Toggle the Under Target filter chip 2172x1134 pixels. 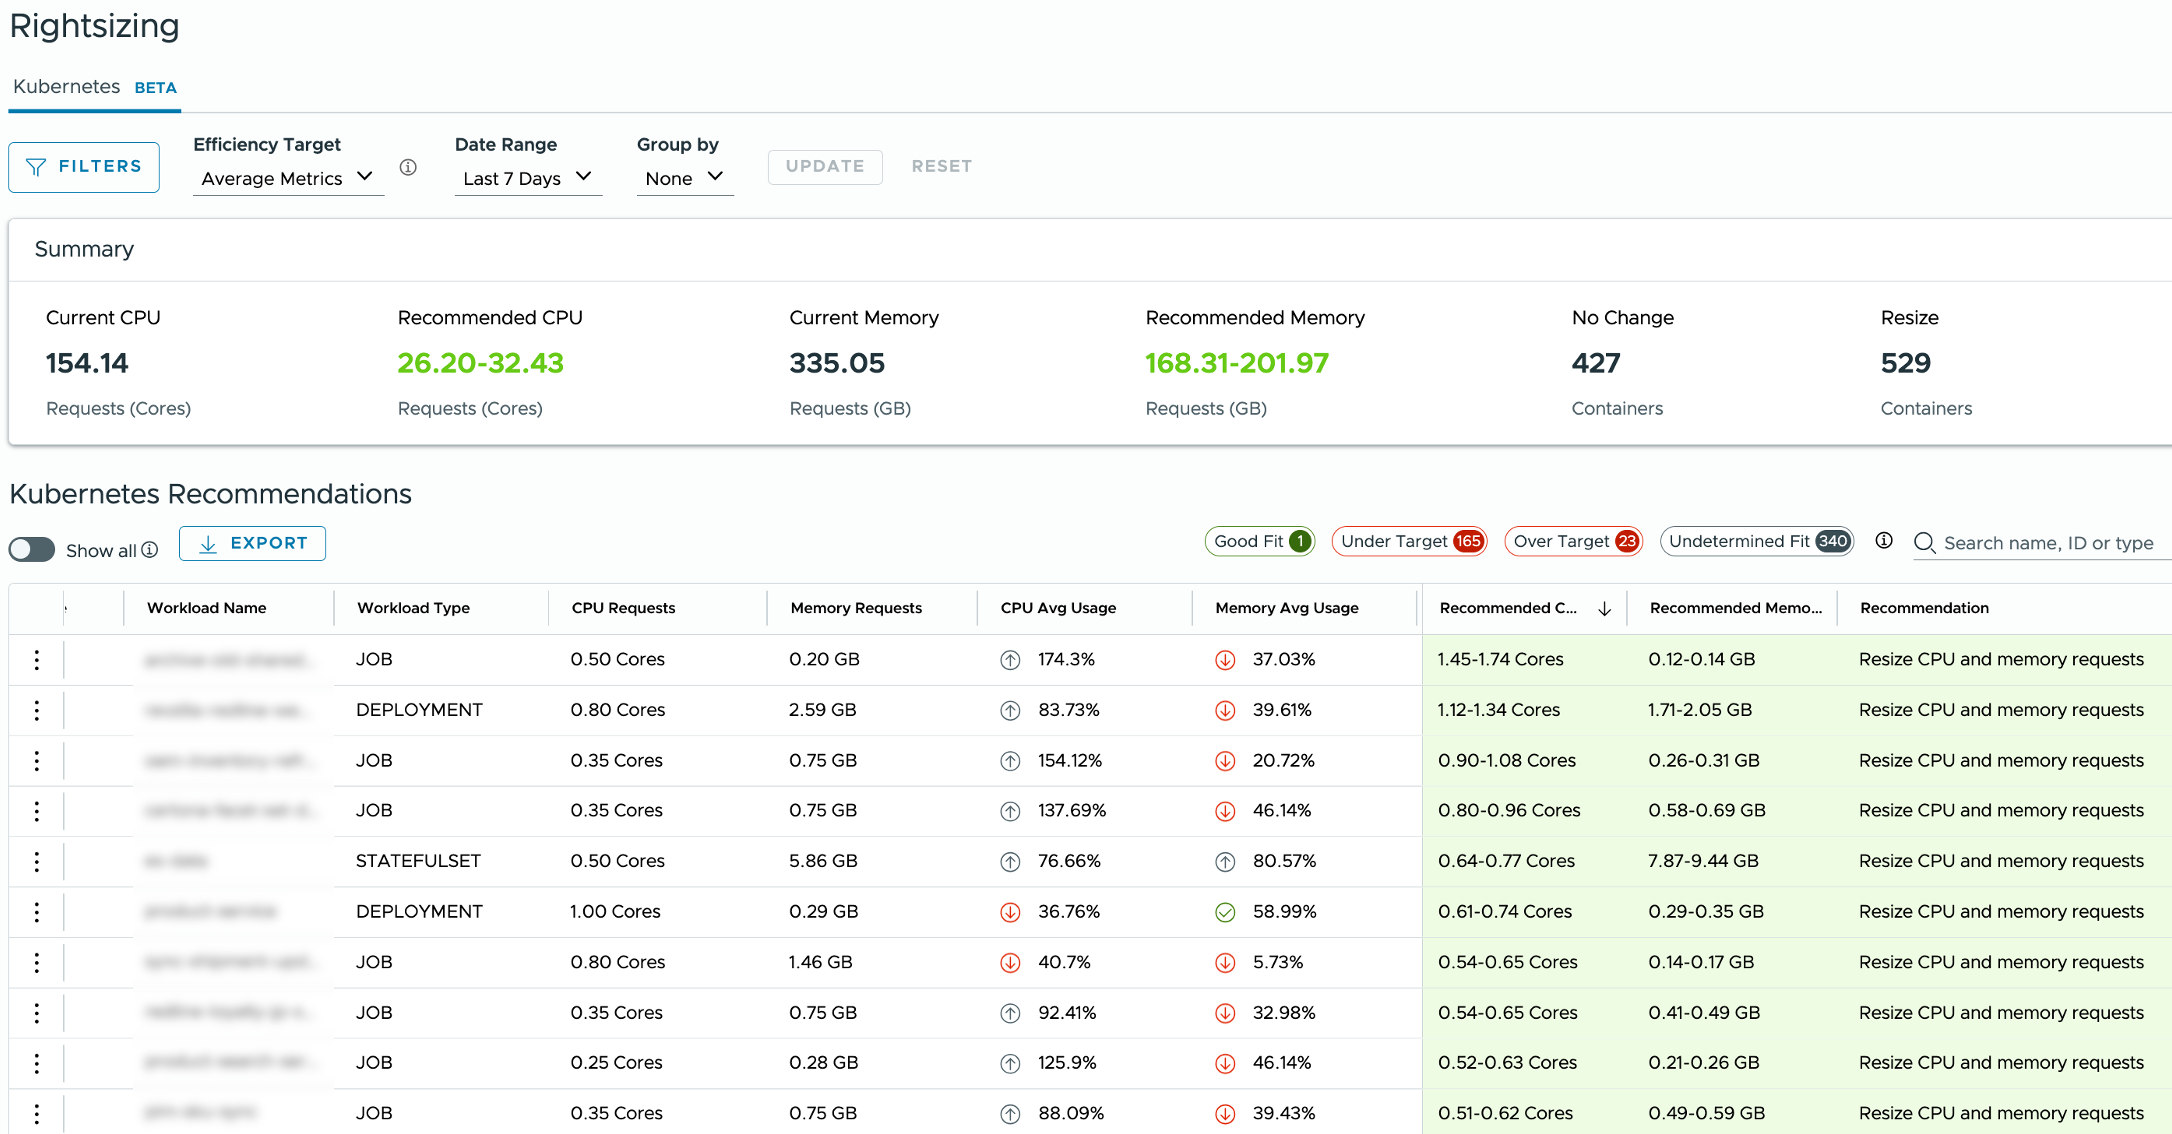pyautogui.click(x=1409, y=541)
